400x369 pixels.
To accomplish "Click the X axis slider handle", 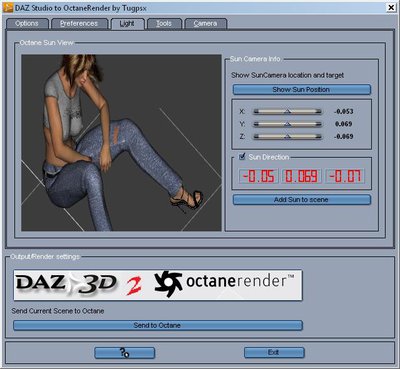I will [x=288, y=112].
